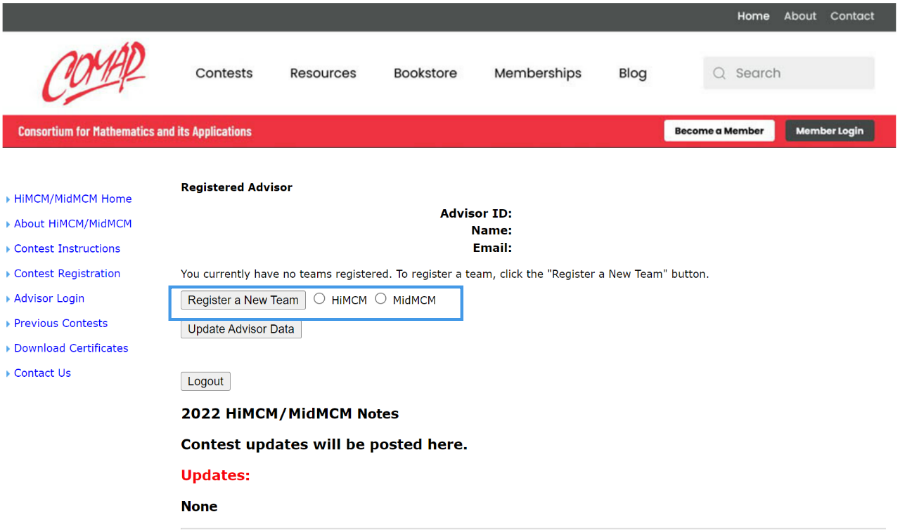Viewport: 900px width, 532px height.
Task: Click the COMAP logo
Action: pyautogui.click(x=94, y=73)
